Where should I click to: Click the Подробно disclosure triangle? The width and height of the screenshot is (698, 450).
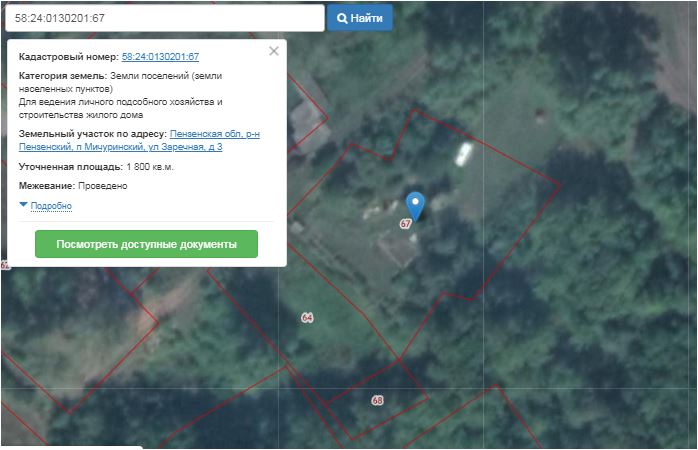[24, 205]
